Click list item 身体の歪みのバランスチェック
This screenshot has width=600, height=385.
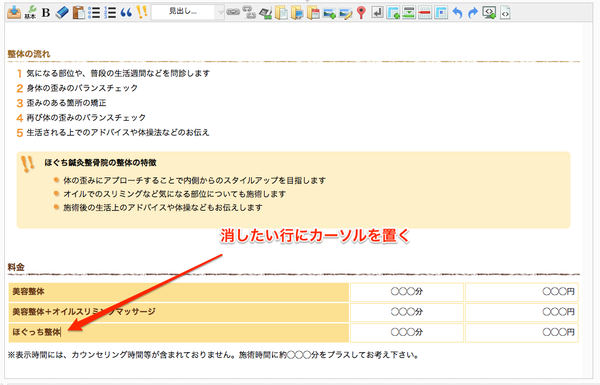(82, 88)
